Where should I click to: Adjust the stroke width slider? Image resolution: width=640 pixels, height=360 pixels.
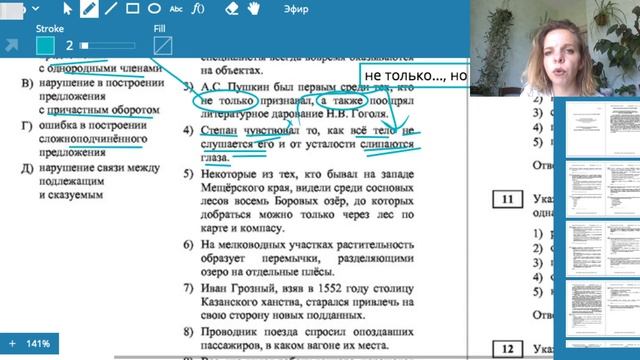[x=108, y=45]
